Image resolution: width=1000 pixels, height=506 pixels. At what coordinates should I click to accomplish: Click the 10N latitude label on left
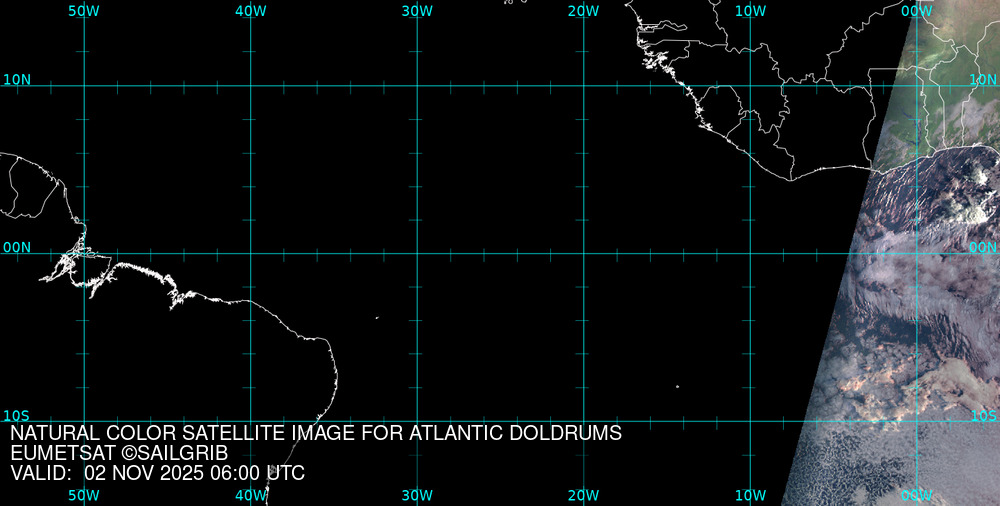pyautogui.click(x=16, y=79)
